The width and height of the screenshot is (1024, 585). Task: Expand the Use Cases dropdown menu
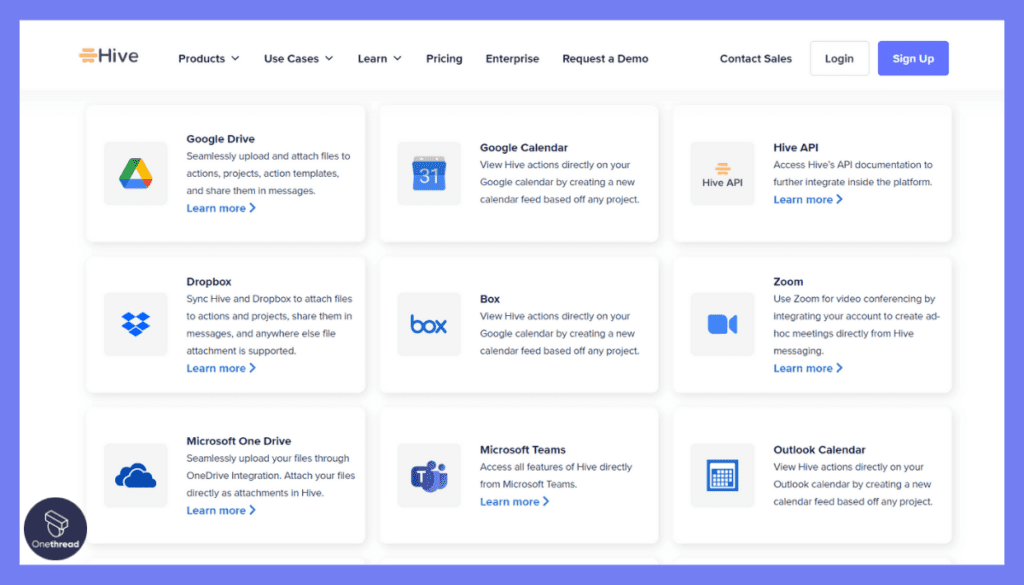pos(298,59)
